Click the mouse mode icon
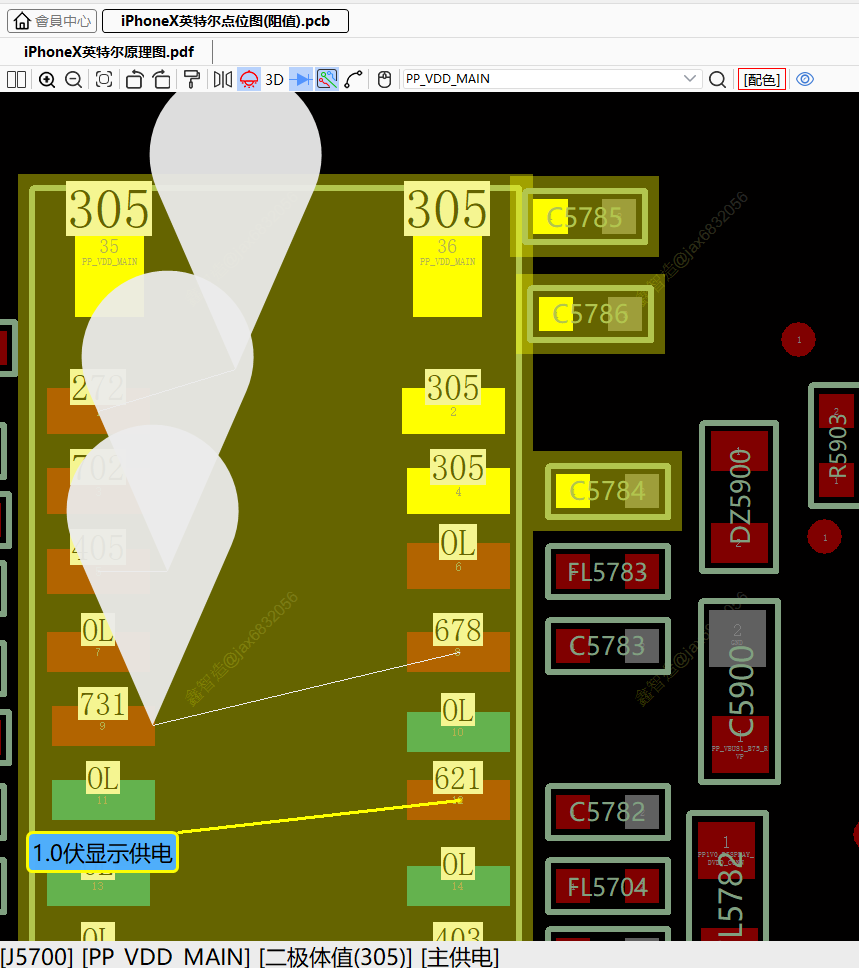859x968 pixels. [x=384, y=80]
